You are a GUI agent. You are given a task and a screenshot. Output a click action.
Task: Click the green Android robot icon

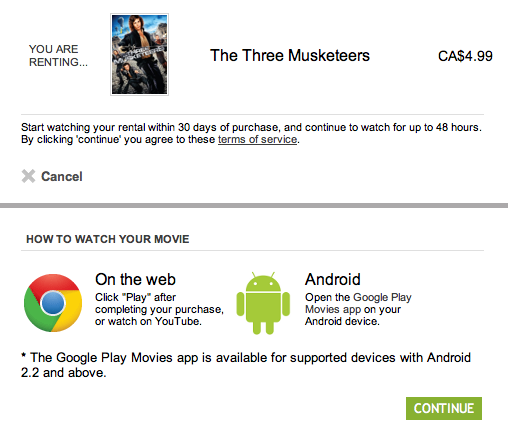tap(263, 303)
